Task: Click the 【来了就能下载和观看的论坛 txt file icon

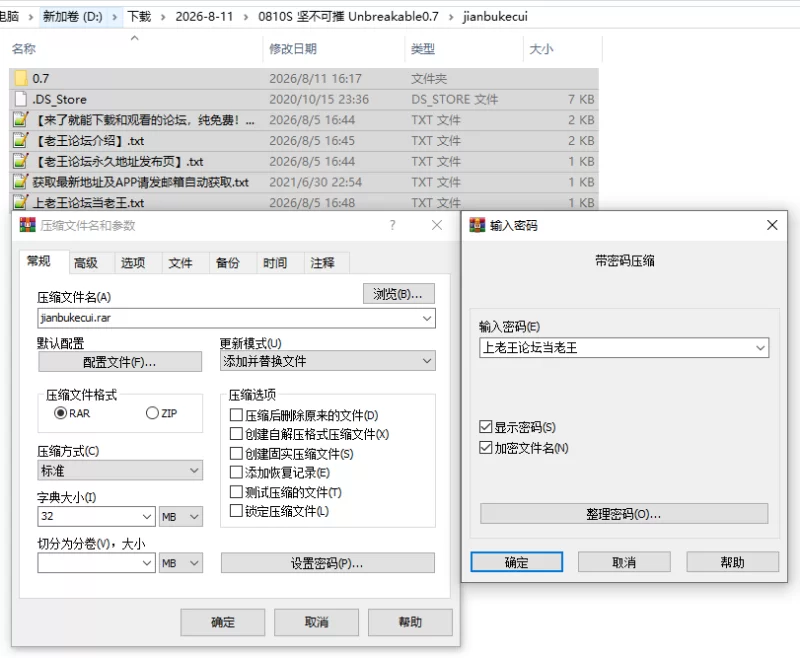Action: pos(20,119)
